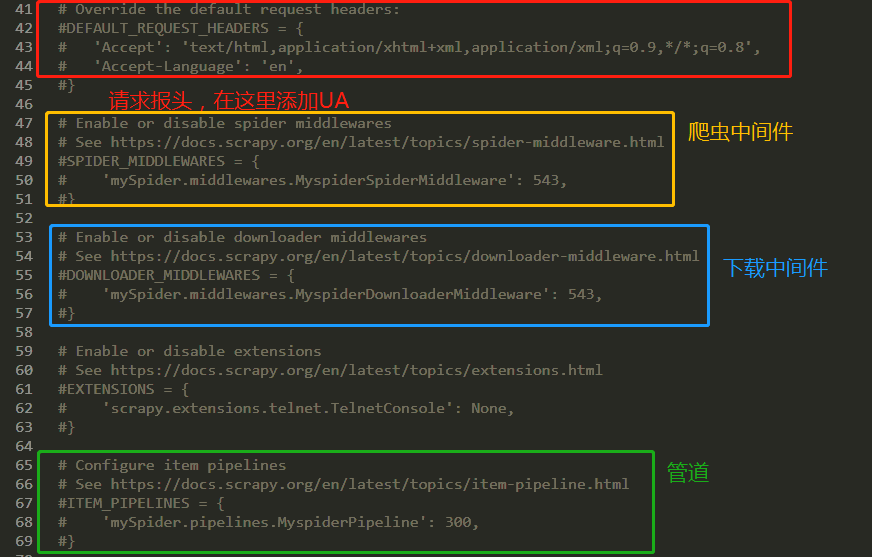
Task: Click '# Enable or disable extensions' comment
Action: [190, 351]
